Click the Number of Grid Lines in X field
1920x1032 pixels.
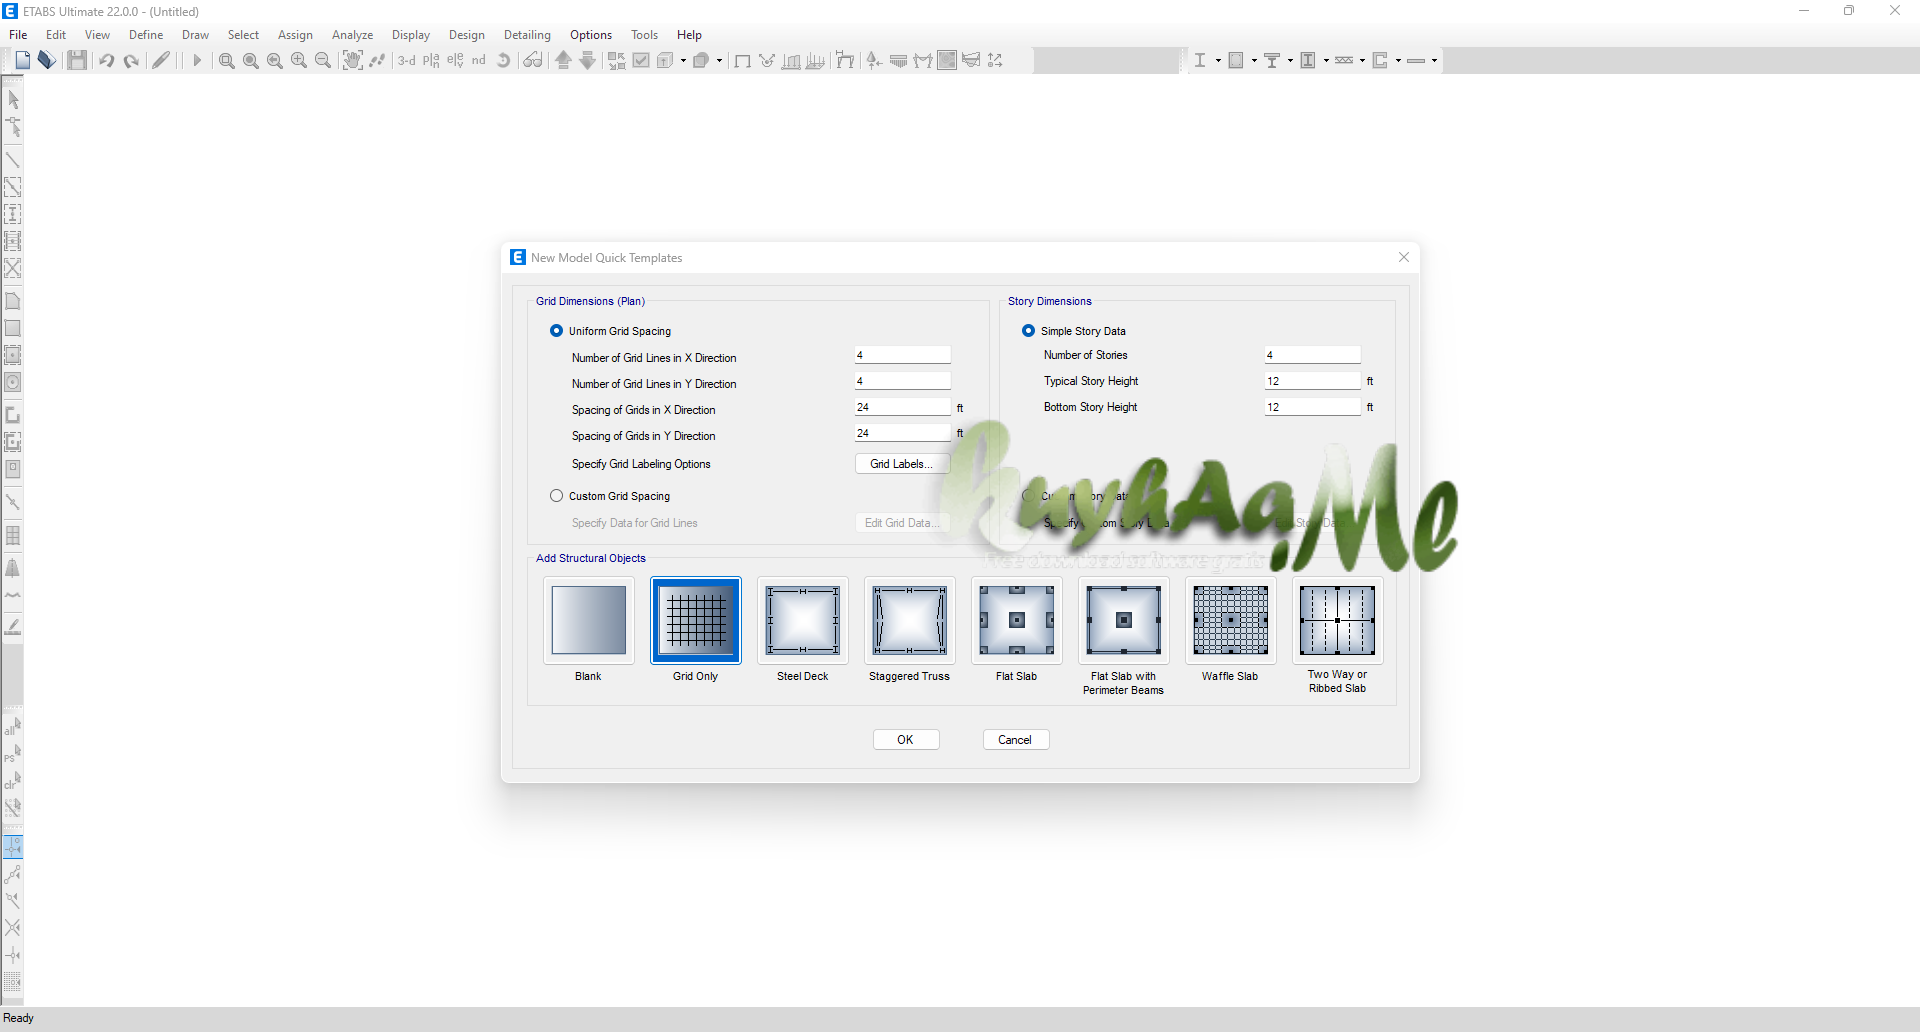click(x=903, y=355)
